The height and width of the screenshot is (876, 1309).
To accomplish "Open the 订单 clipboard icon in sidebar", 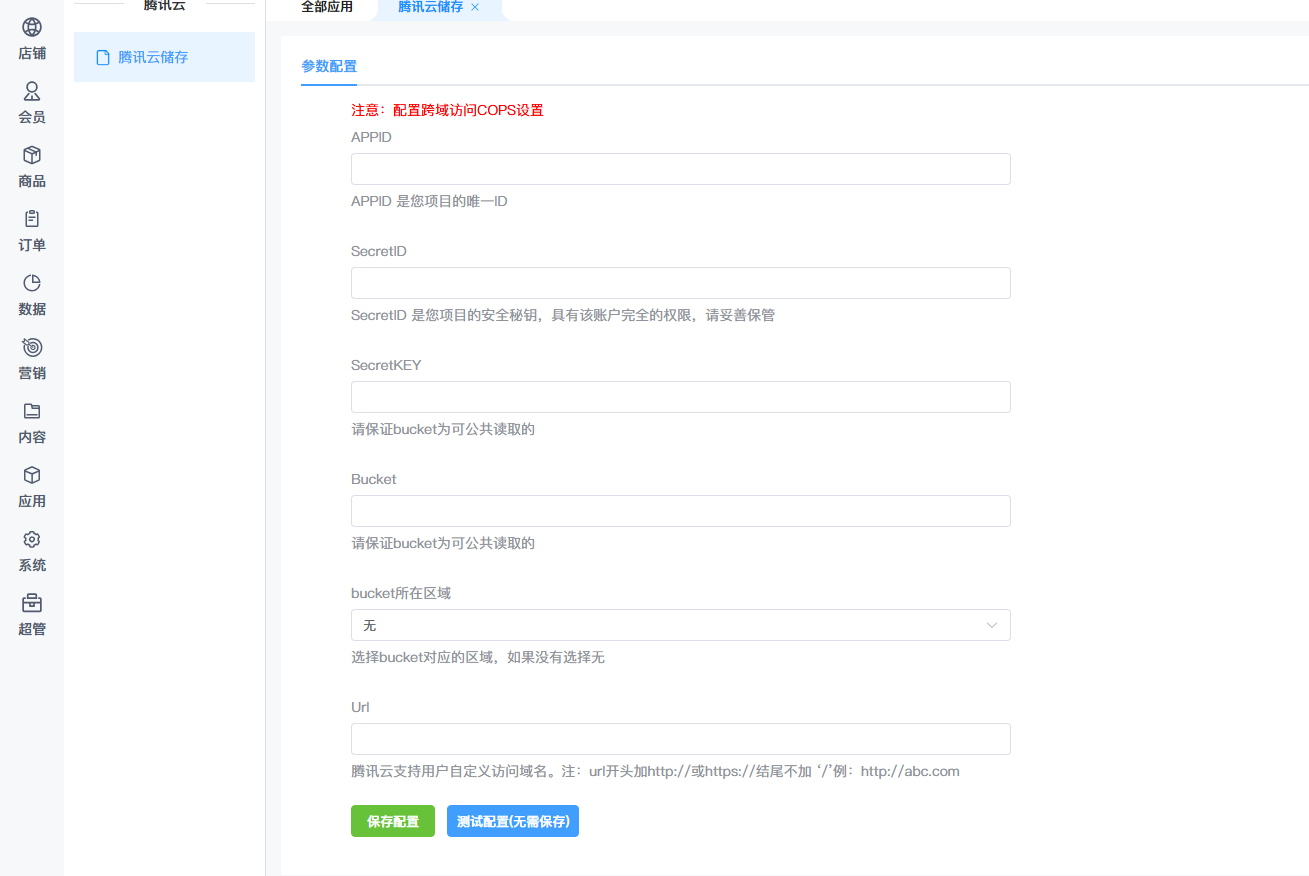I will pyautogui.click(x=32, y=219).
